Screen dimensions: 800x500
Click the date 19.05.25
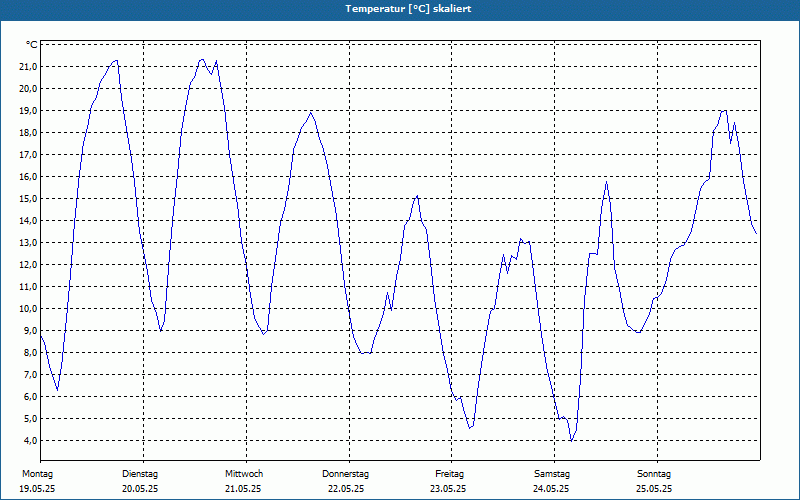pos(37,489)
